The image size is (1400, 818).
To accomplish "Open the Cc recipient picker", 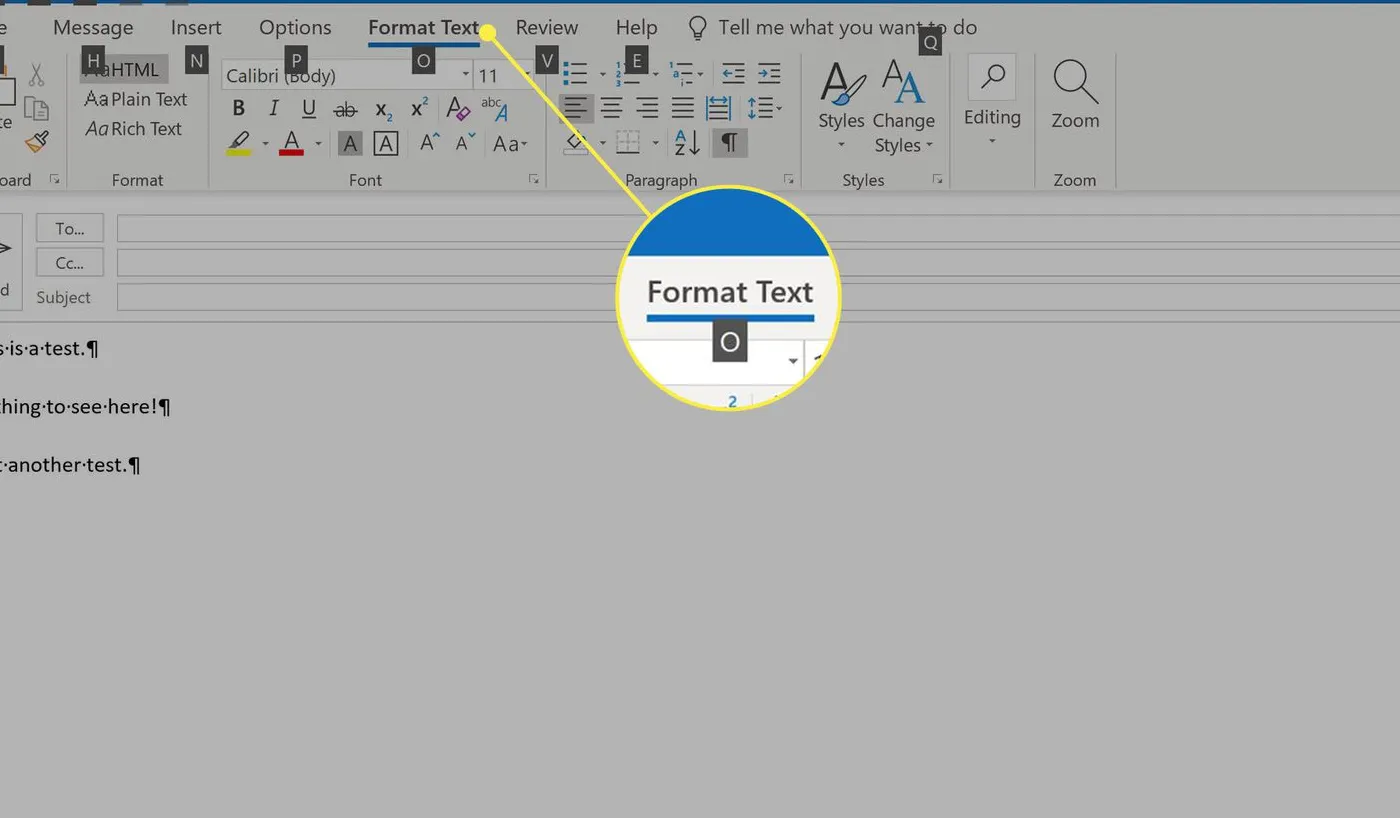I will click(x=68, y=262).
